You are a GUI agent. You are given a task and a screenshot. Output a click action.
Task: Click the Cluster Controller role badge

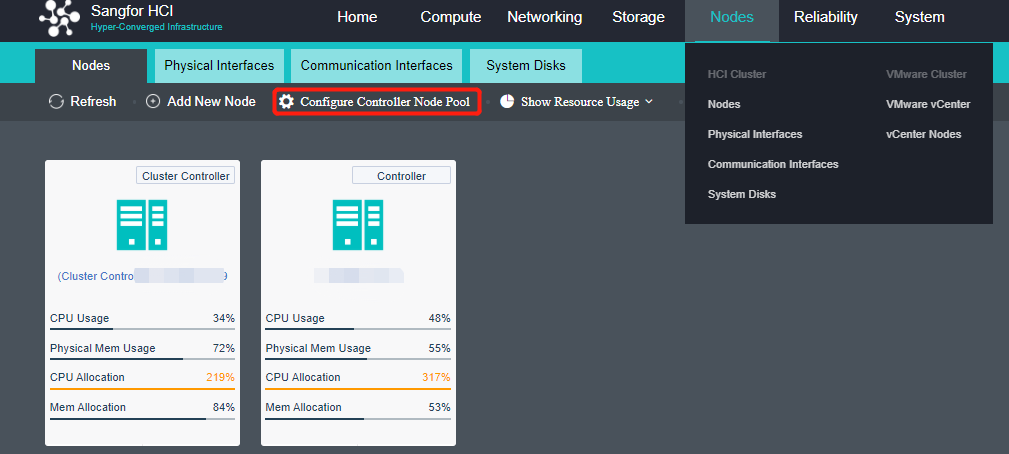[186, 176]
